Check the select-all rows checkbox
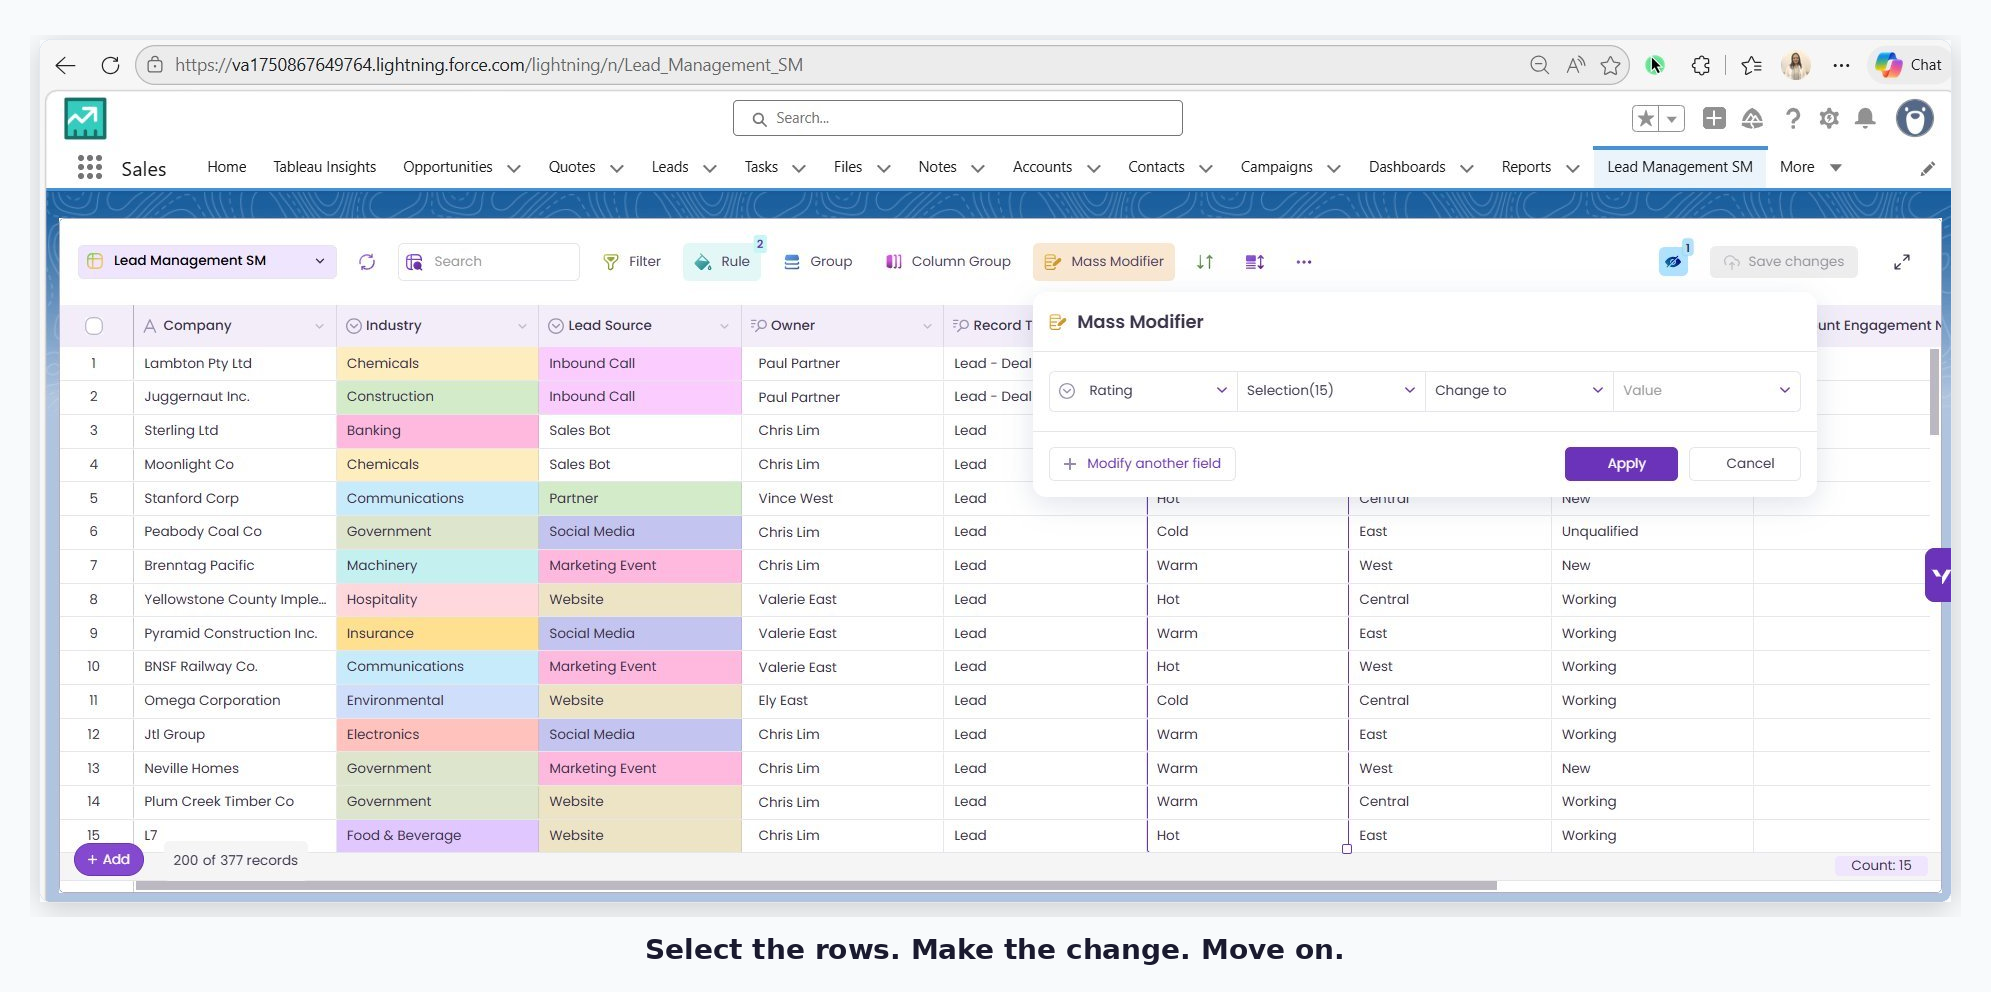The image size is (1991, 992). pos(94,325)
